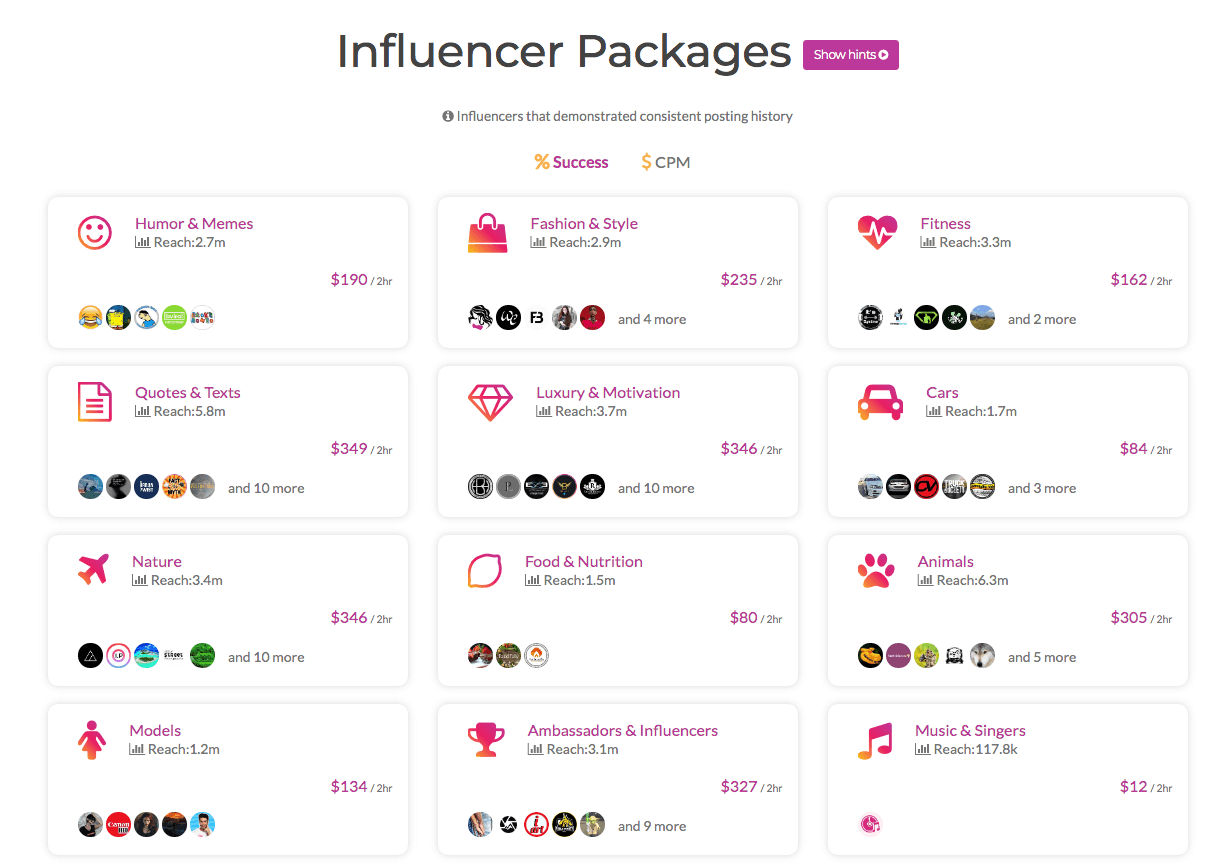The height and width of the screenshot is (864, 1208).
Task: Click the Models person icon
Action: pos(92,740)
